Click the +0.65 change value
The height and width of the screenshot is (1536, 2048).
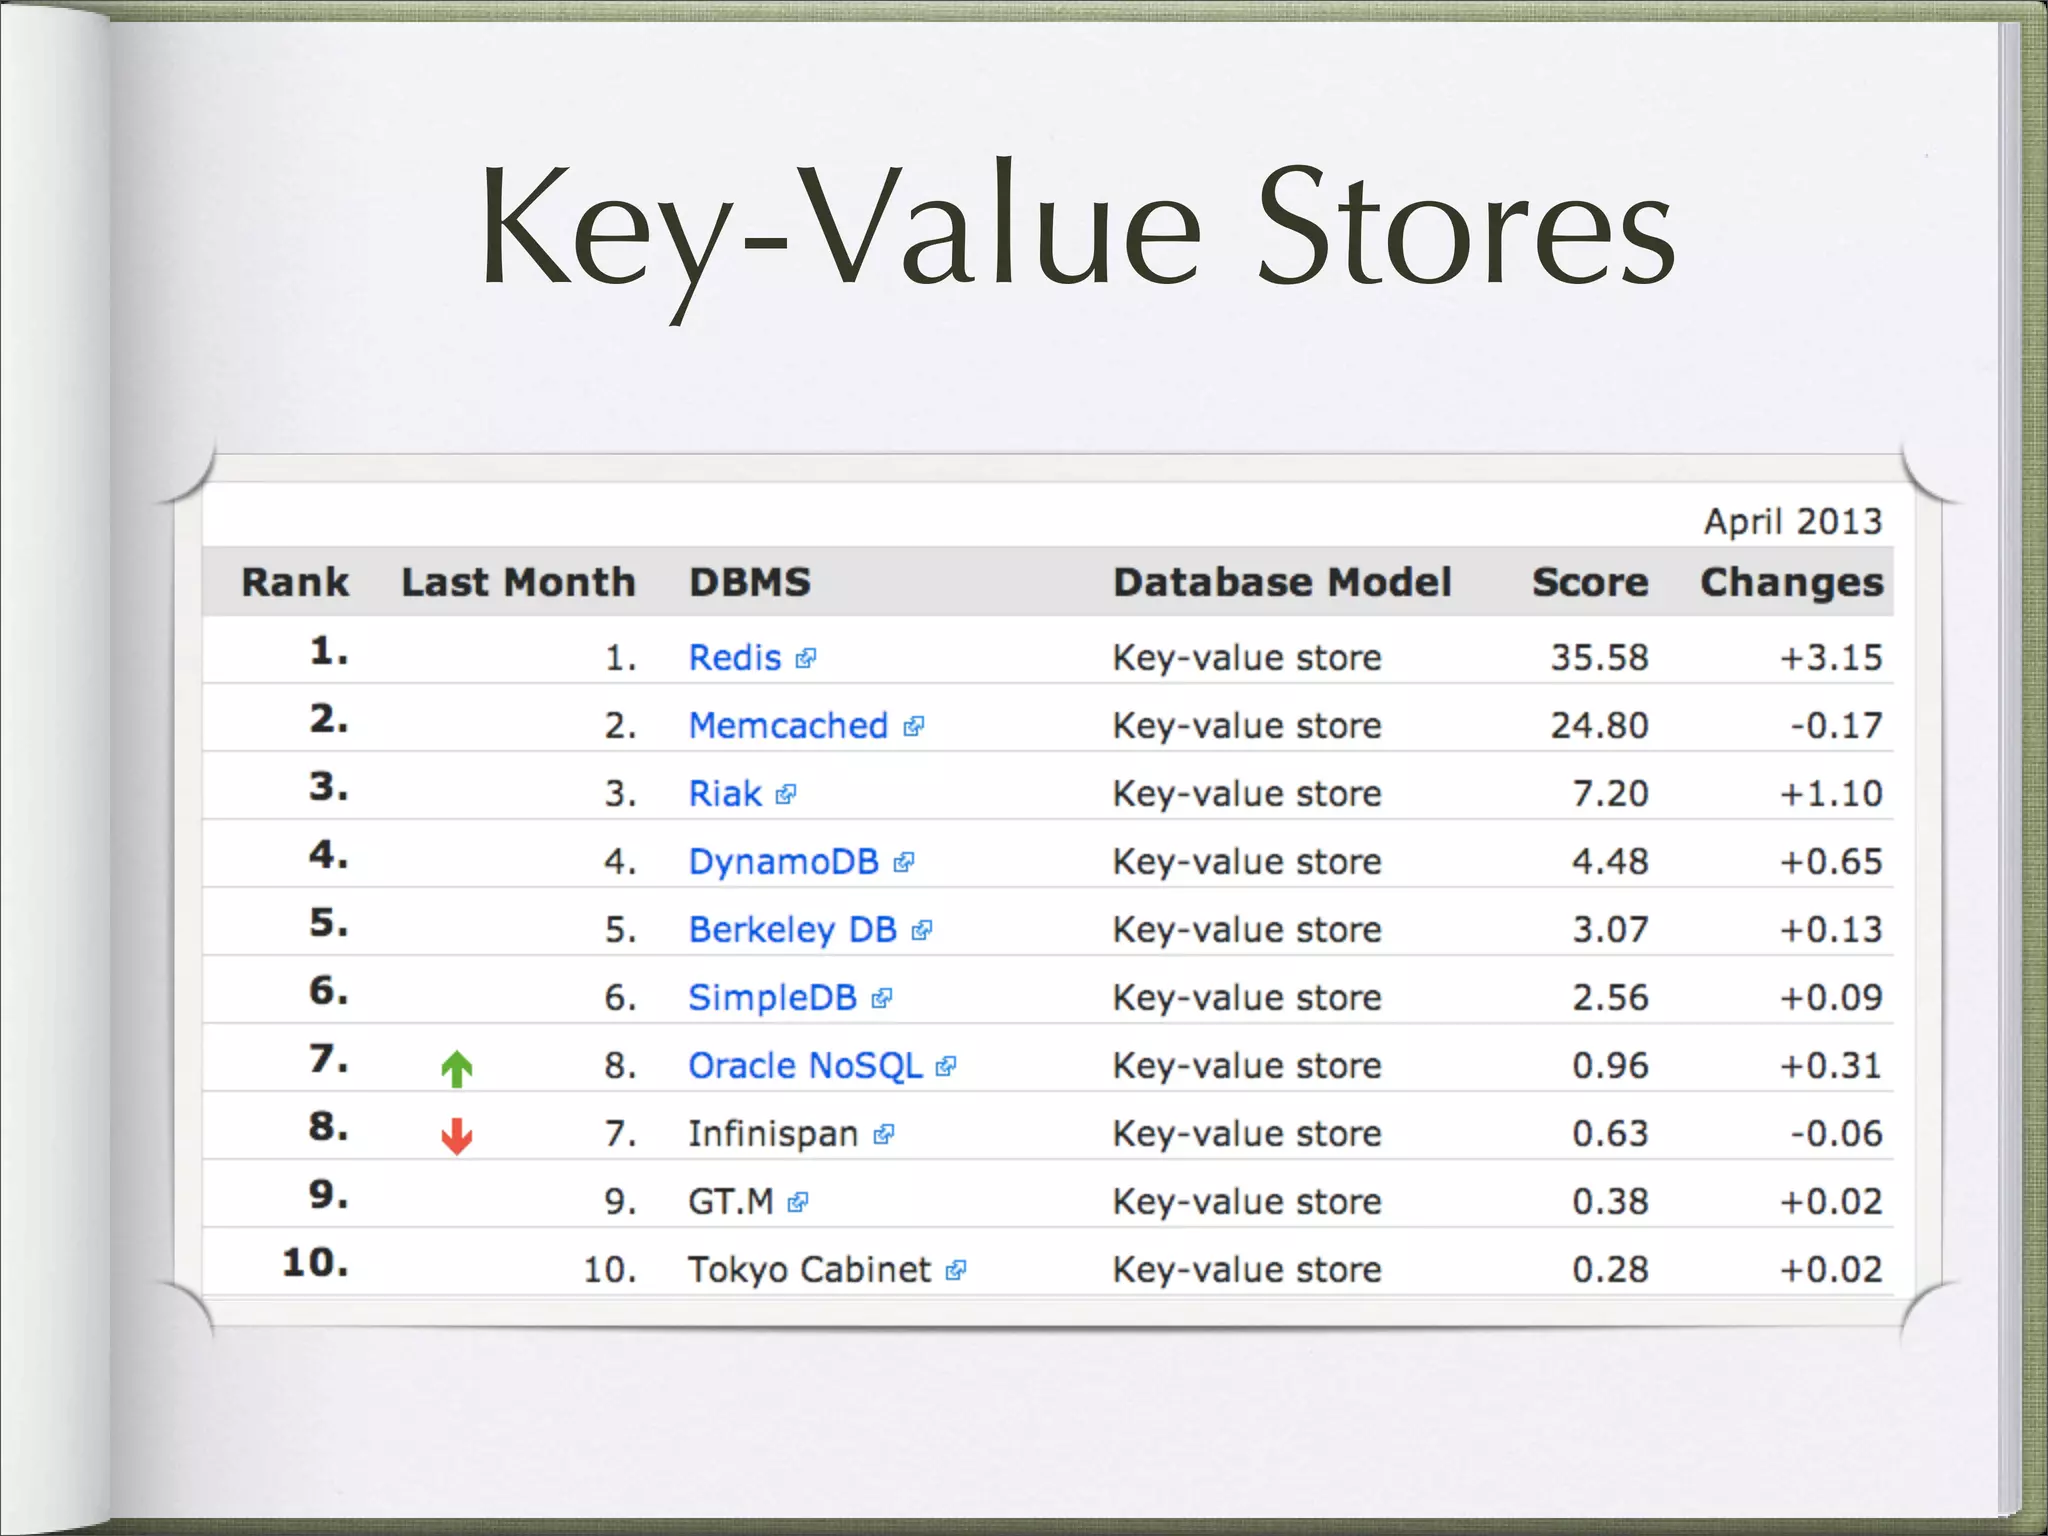(x=1831, y=862)
